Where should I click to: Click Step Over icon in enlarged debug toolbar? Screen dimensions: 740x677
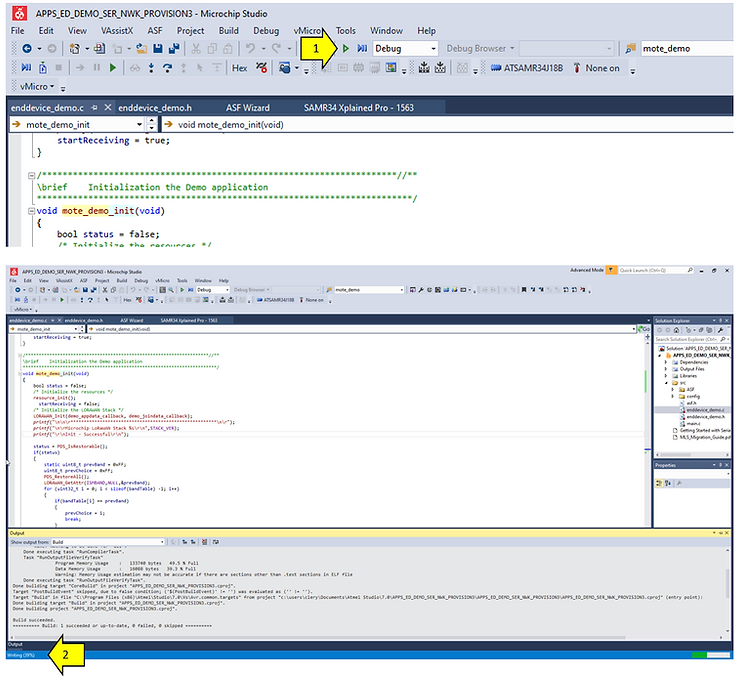pyautogui.click(x=167, y=68)
